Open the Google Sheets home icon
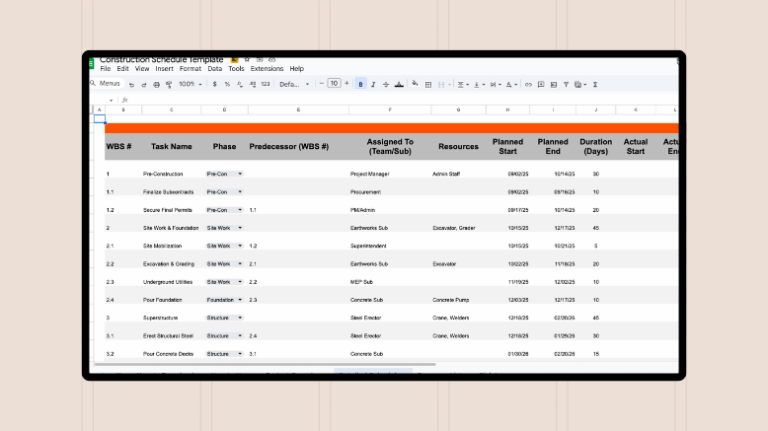This screenshot has width=768, height=431. [x=92, y=63]
